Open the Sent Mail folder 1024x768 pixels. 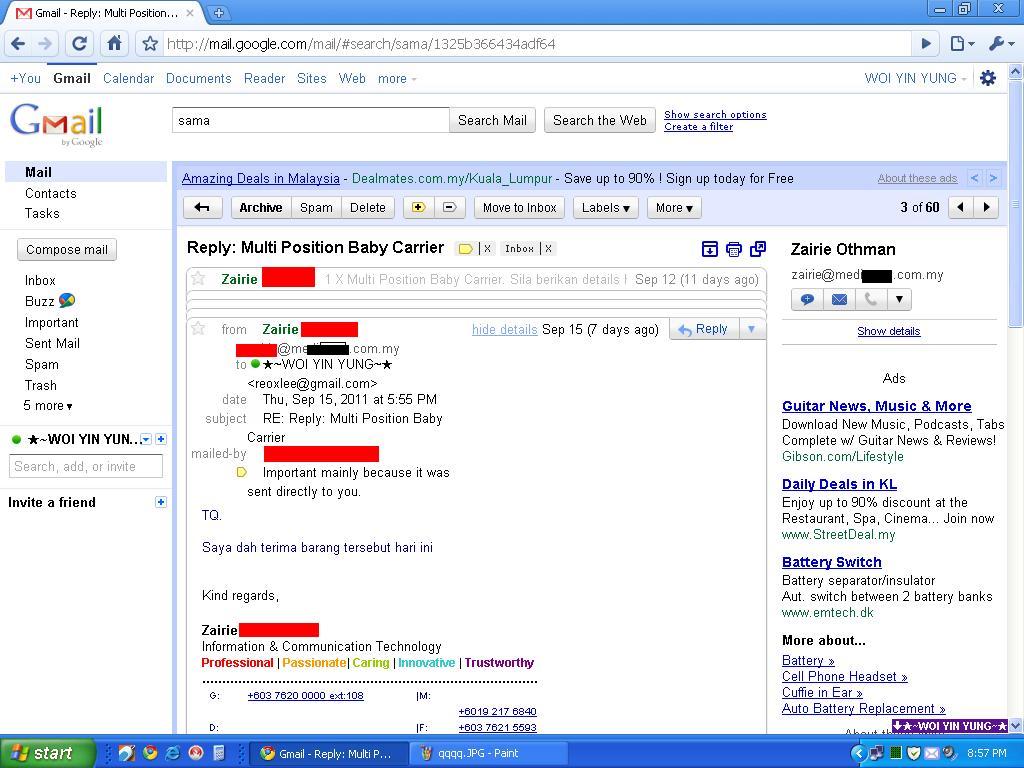[x=52, y=343]
